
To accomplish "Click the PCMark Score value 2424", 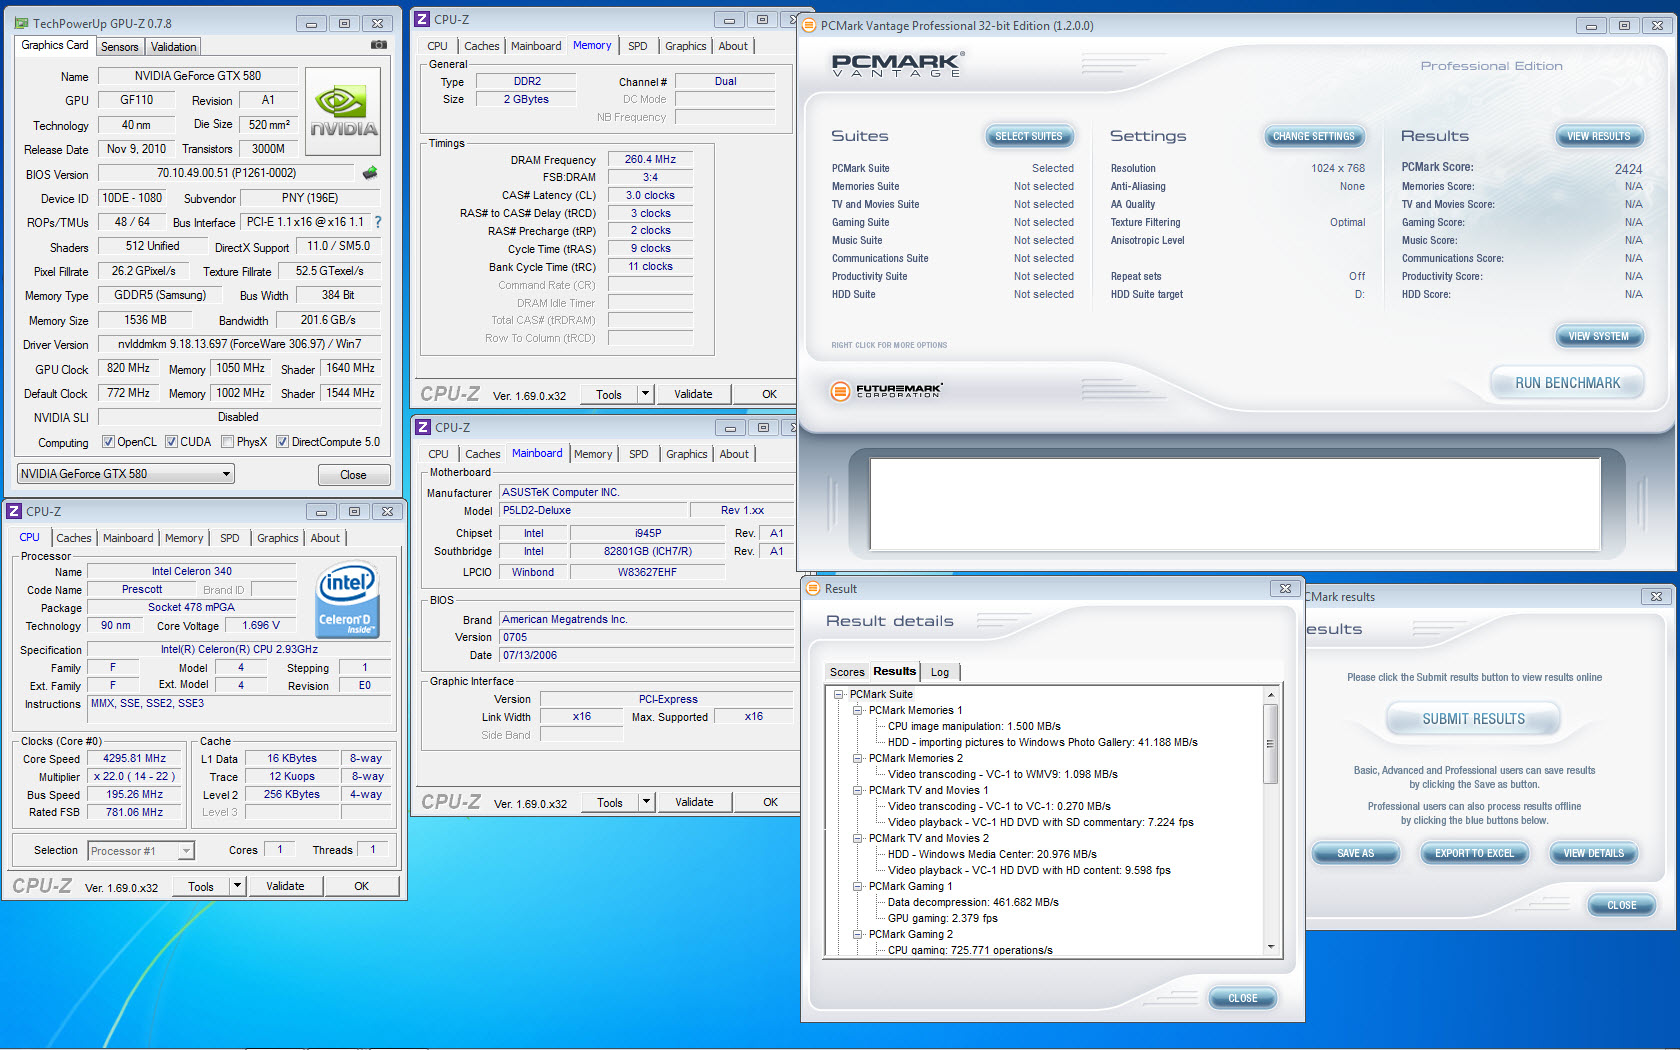I will (1628, 169).
